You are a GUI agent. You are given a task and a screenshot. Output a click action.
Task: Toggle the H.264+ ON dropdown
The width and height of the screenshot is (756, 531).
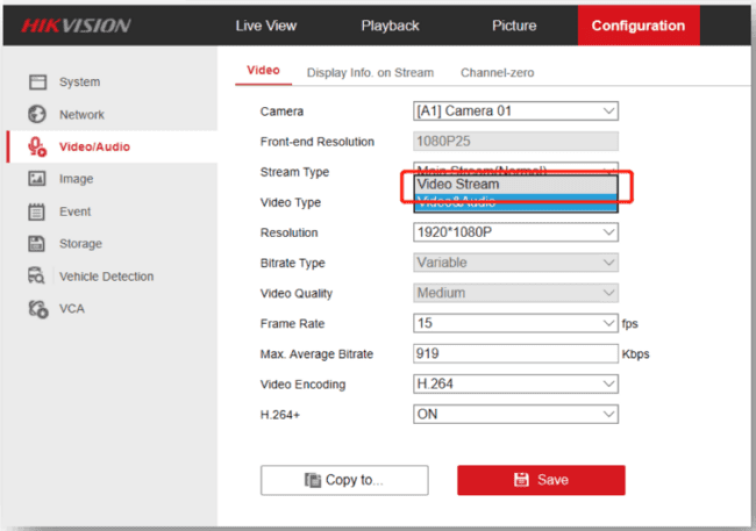pyautogui.click(x=515, y=414)
